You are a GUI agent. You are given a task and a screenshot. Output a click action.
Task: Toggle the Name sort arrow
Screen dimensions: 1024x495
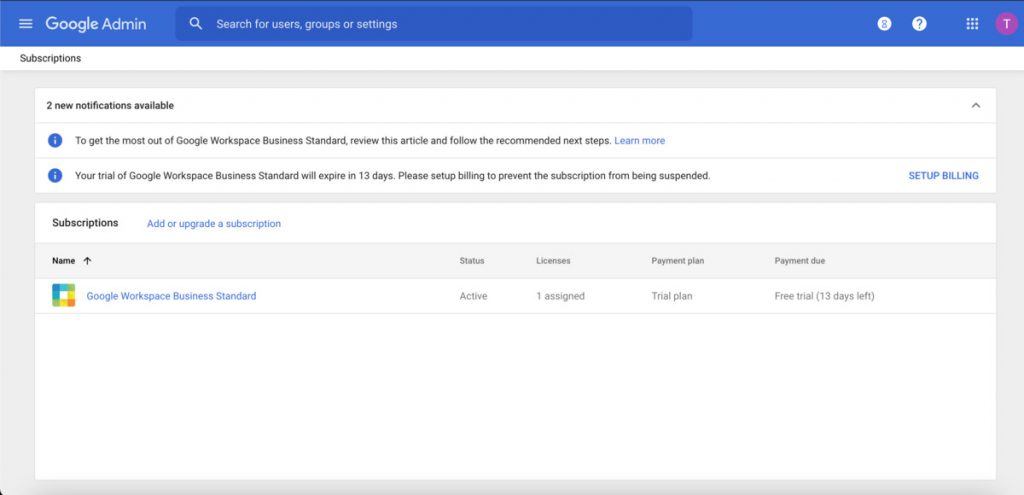[88, 261]
